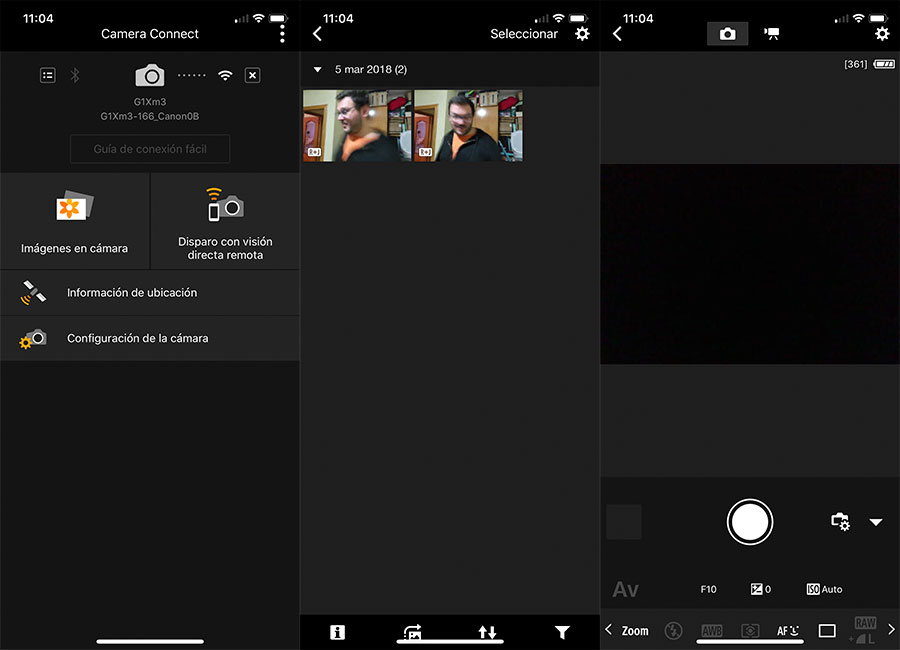Open Imágenes en cámara
Screen dimensions: 900x650
75,221
